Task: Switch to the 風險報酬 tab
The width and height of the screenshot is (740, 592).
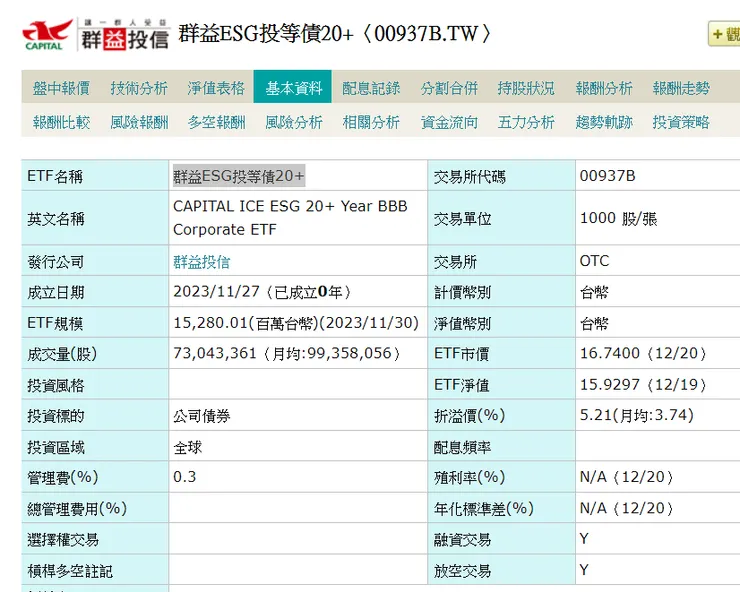Action: [x=139, y=122]
